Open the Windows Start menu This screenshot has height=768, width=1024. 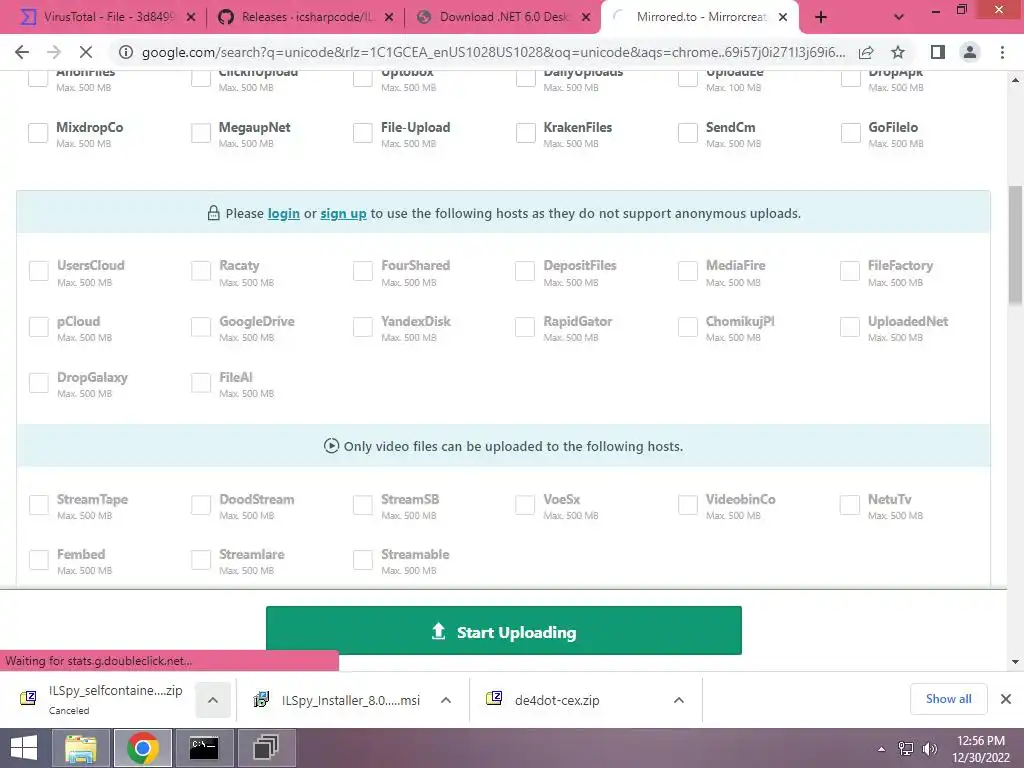(x=24, y=748)
